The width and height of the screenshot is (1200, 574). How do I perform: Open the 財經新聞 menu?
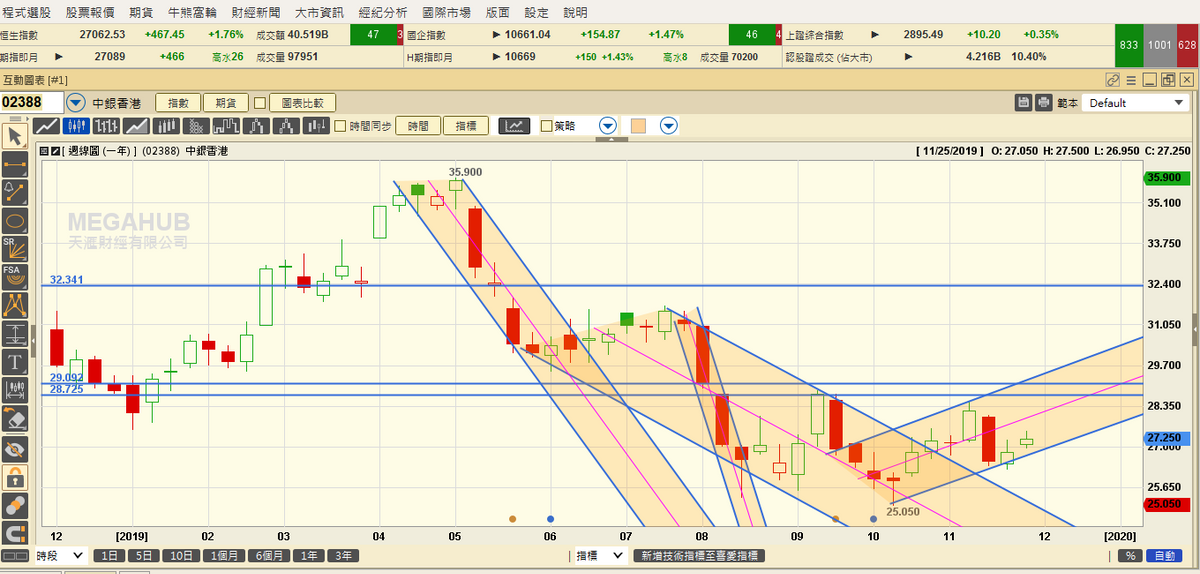255,12
